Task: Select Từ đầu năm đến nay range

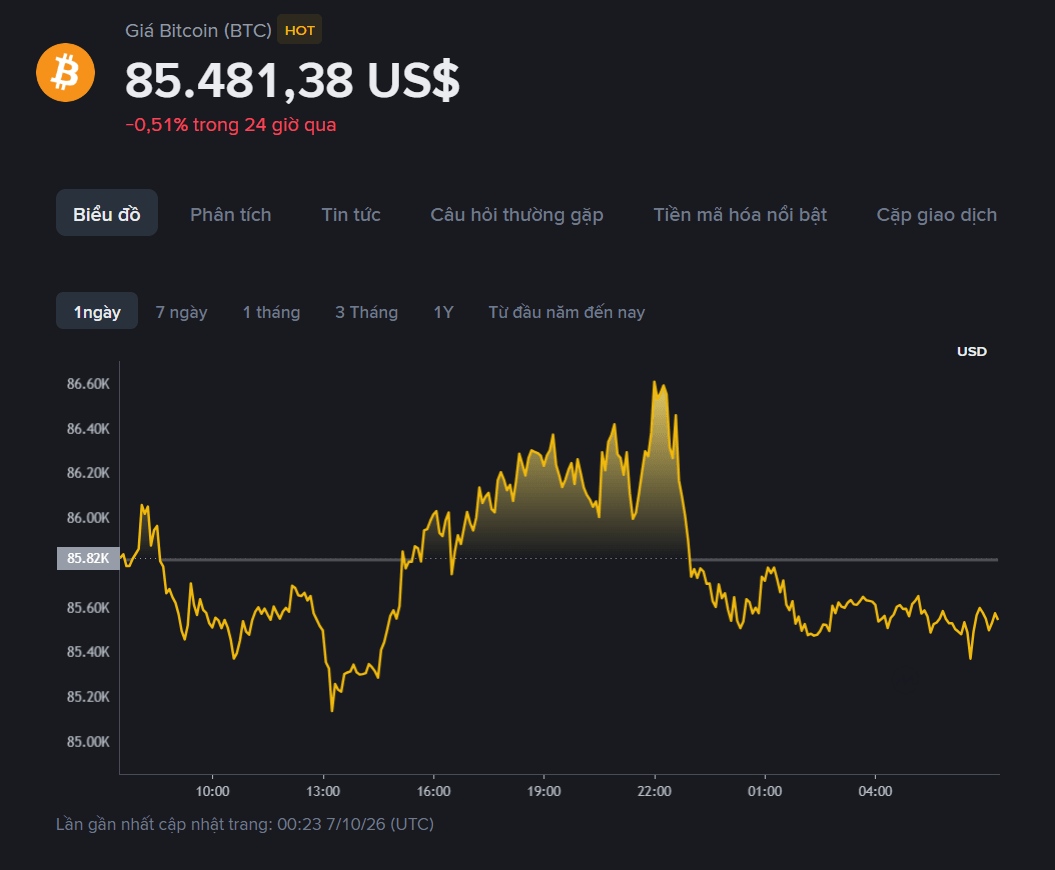Action: click(567, 312)
